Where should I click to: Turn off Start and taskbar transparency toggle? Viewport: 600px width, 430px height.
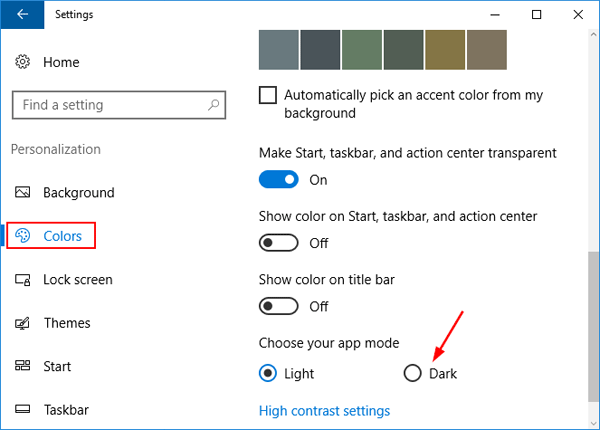tap(279, 180)
